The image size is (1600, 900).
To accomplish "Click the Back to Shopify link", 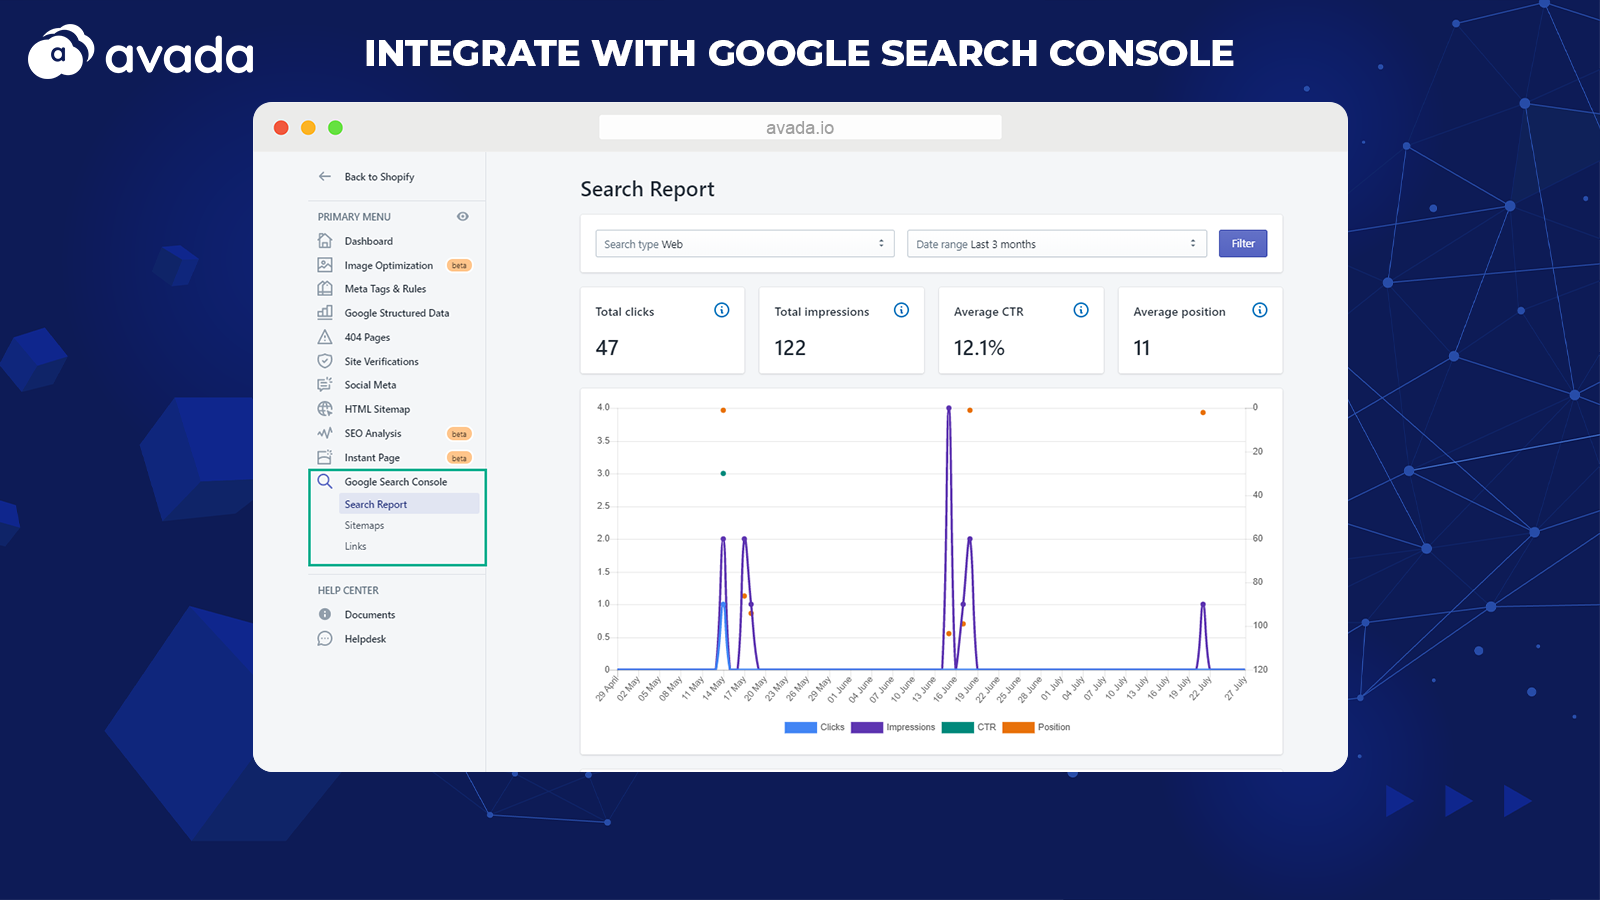I will pos(379,177).
